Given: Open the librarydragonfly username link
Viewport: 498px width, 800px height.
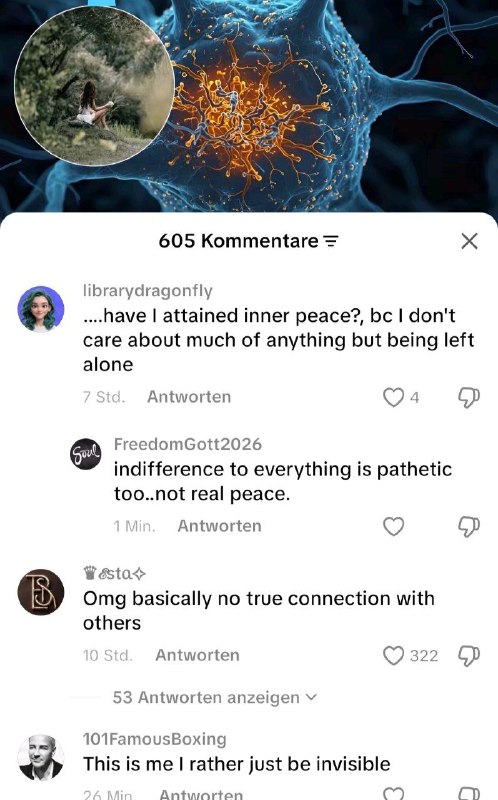Looking at the screenshot, I should click(147, 291).
